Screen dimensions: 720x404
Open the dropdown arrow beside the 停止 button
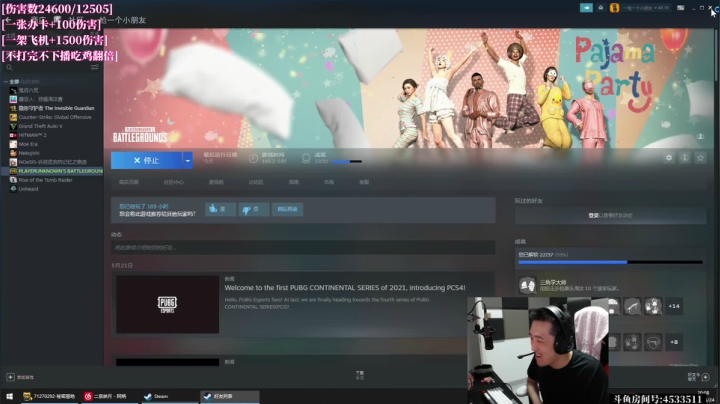(188, 160)
